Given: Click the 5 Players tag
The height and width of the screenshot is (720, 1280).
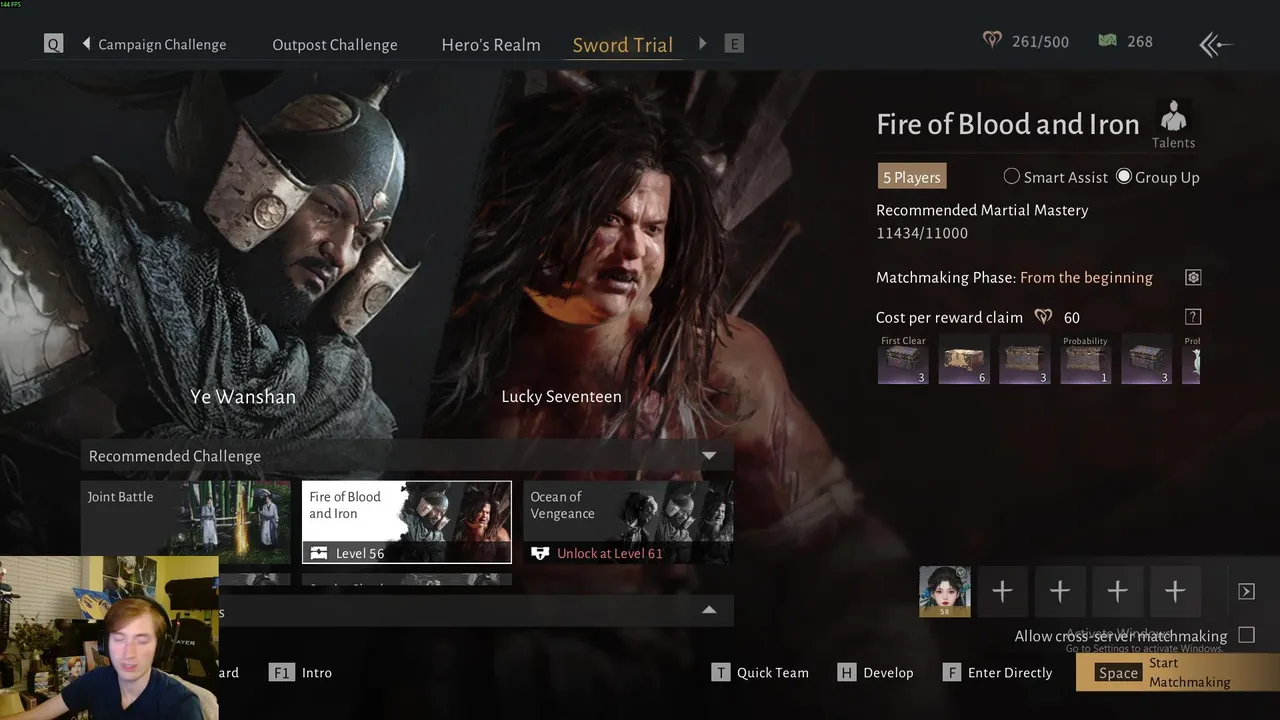Looking at the screenshot, I should 912,177.
